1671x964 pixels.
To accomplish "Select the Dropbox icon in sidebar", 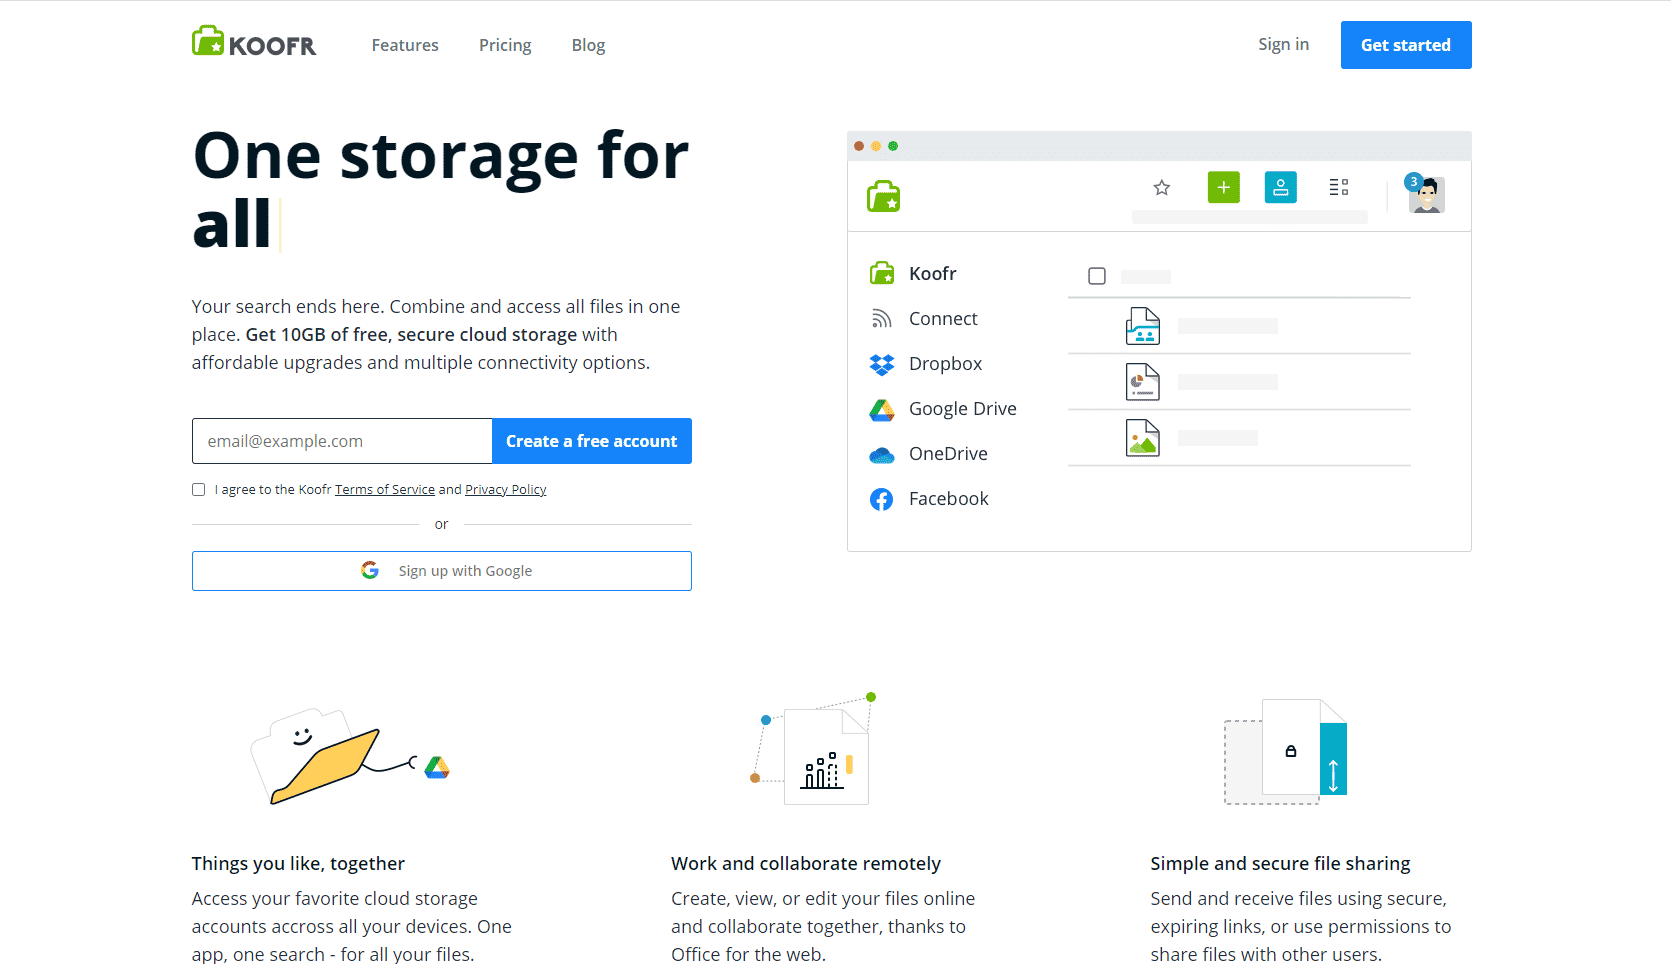I will click(x=882, y=364).
